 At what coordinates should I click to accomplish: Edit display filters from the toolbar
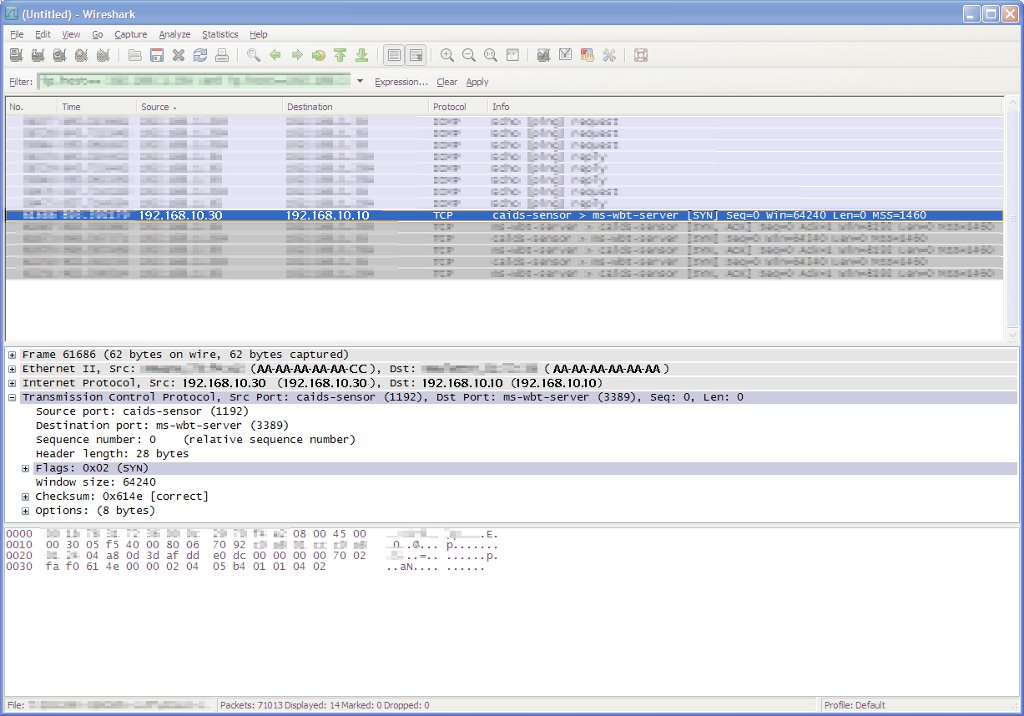[x=566, y=56]
